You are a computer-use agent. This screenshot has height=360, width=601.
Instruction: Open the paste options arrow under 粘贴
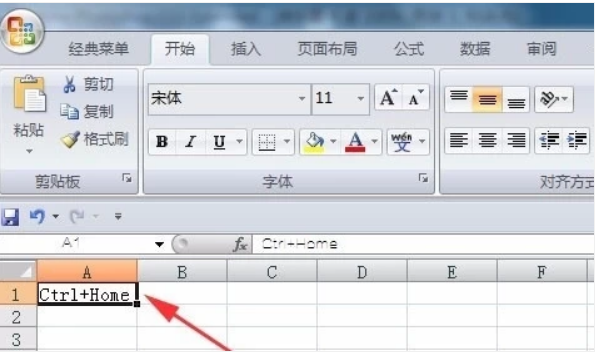pos(29,151)
